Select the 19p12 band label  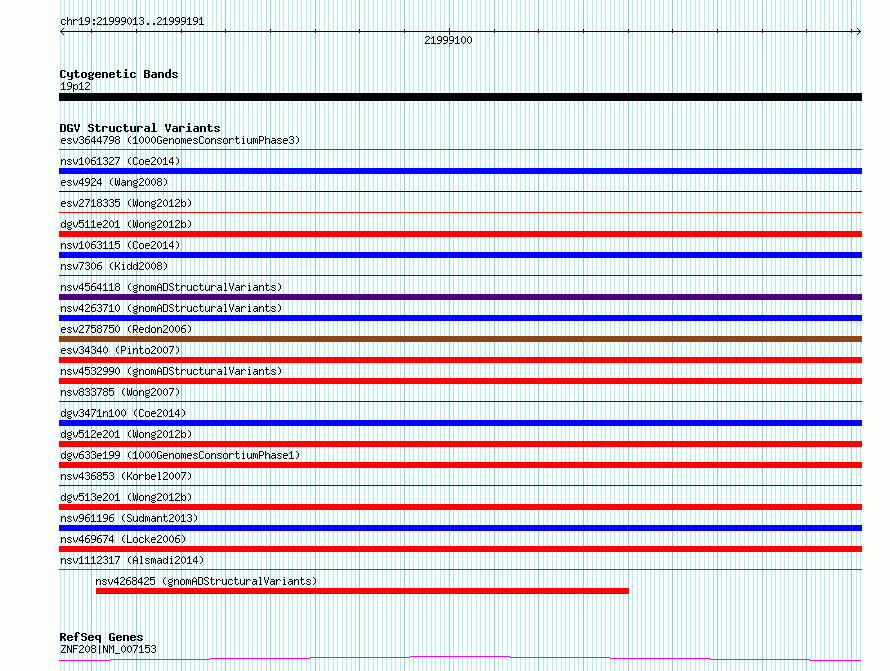[75, 86]
